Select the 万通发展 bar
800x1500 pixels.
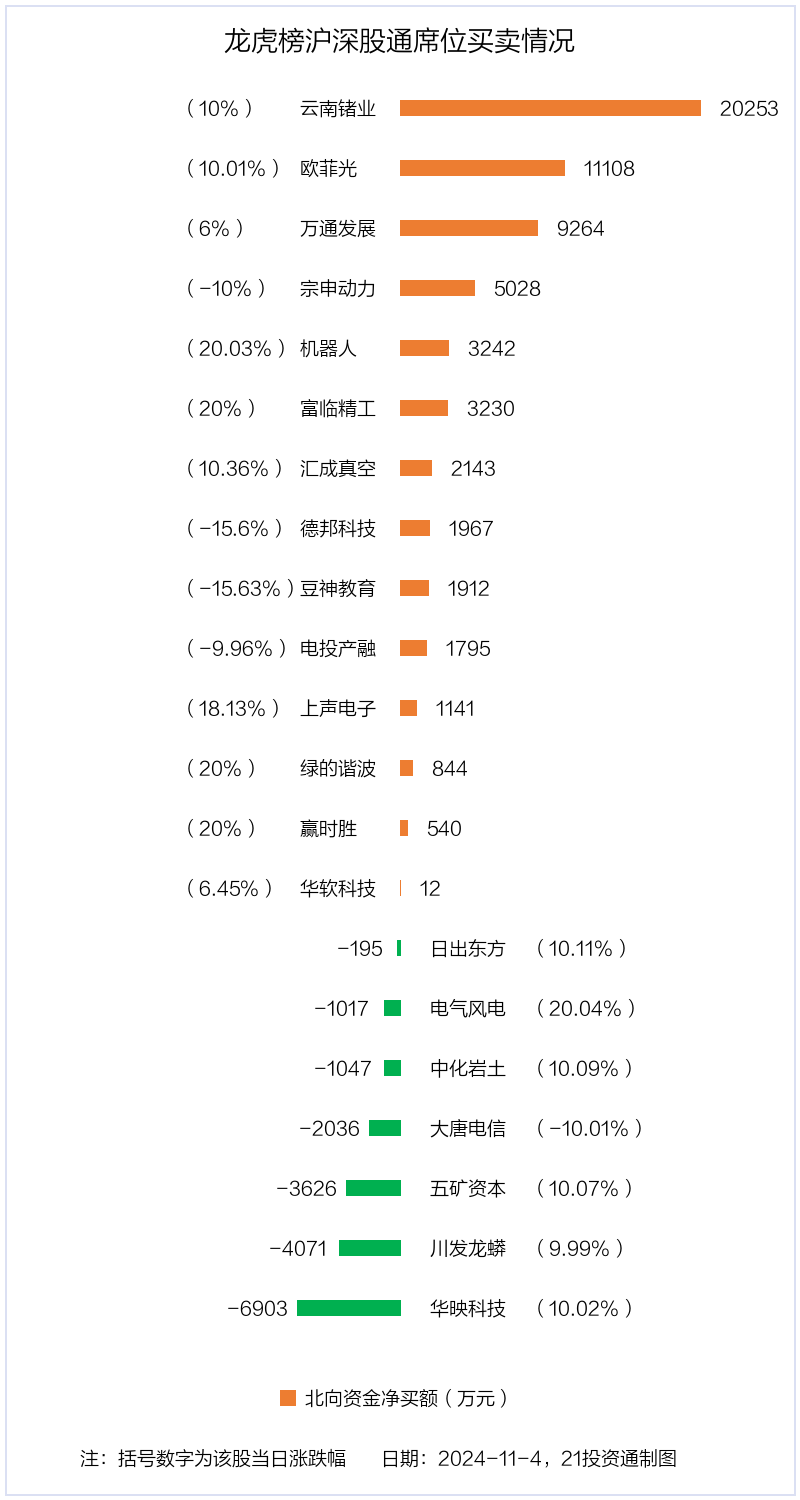[x=469, y=228]
